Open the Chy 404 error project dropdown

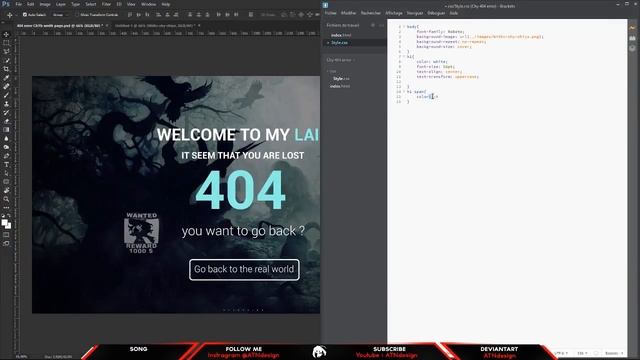point(341,60)
